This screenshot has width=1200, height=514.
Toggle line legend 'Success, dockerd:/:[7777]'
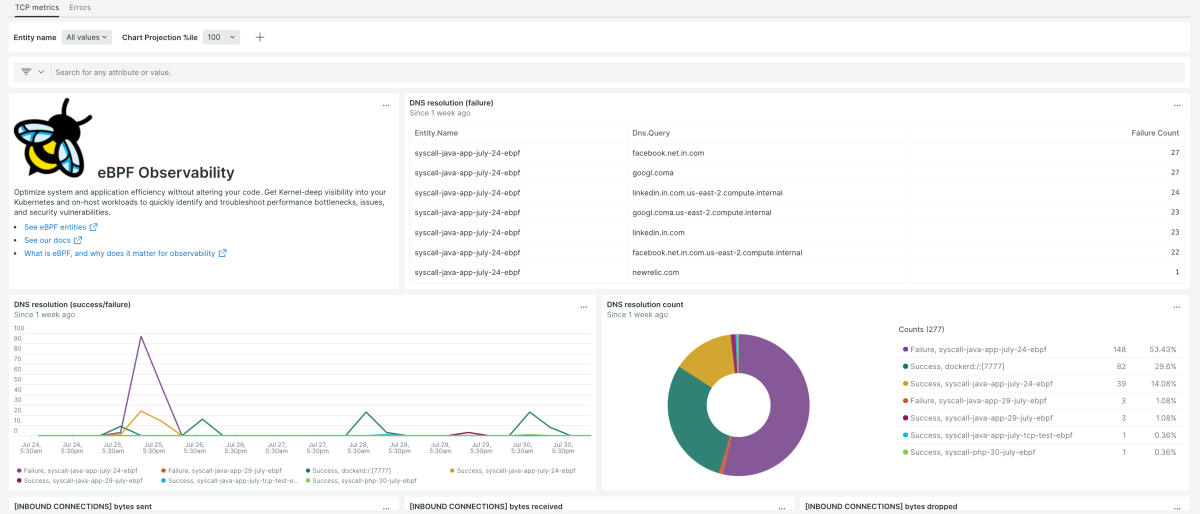point(346,470)
